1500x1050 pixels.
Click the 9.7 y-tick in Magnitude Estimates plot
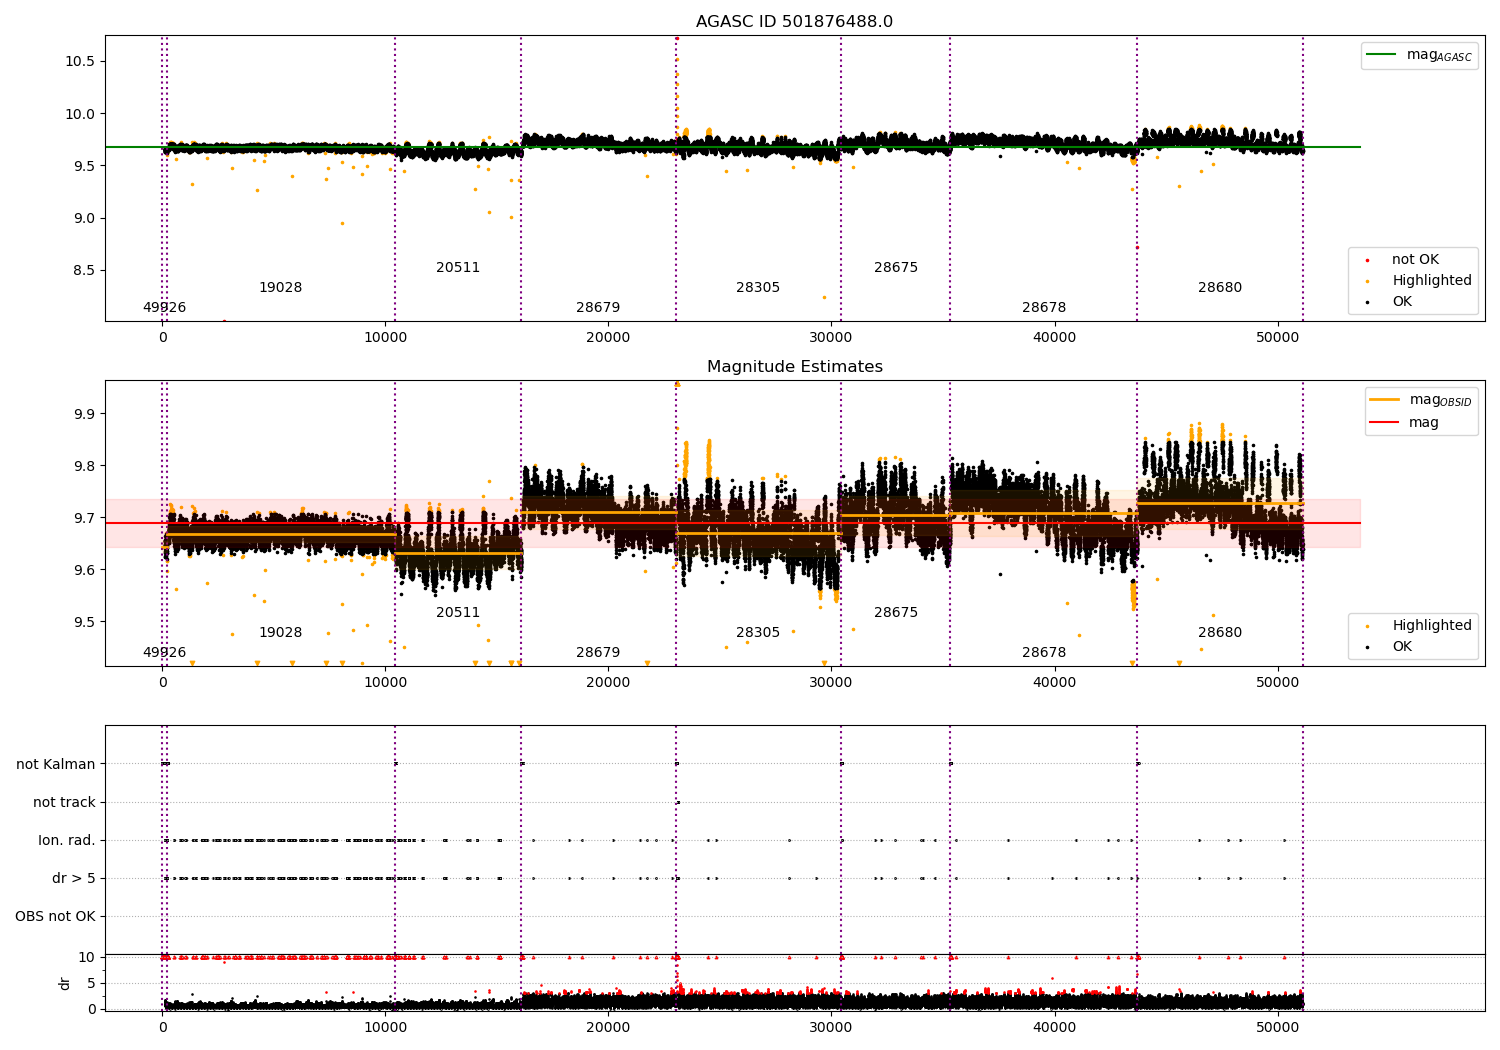point(82,518)
